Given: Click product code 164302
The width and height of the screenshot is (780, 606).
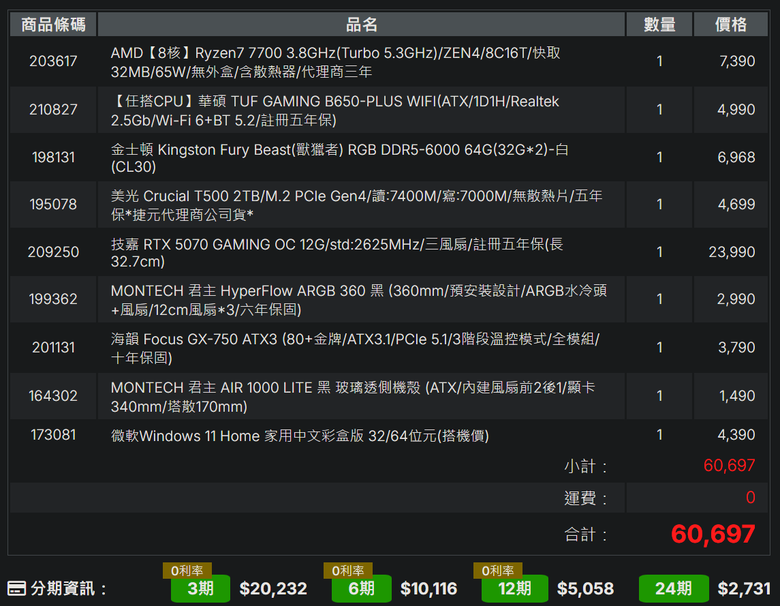Looking at the screenshot, I should point(53,396).
